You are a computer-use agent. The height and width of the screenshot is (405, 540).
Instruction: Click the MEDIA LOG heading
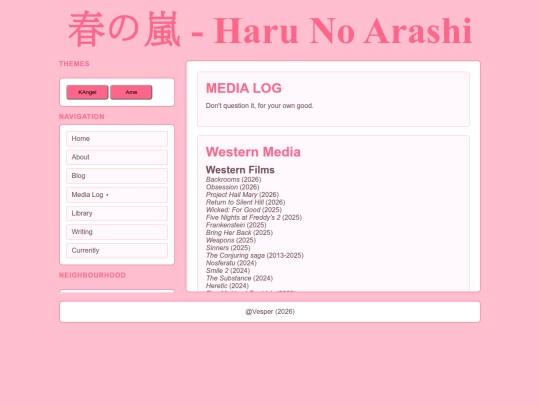coord(243,88)
